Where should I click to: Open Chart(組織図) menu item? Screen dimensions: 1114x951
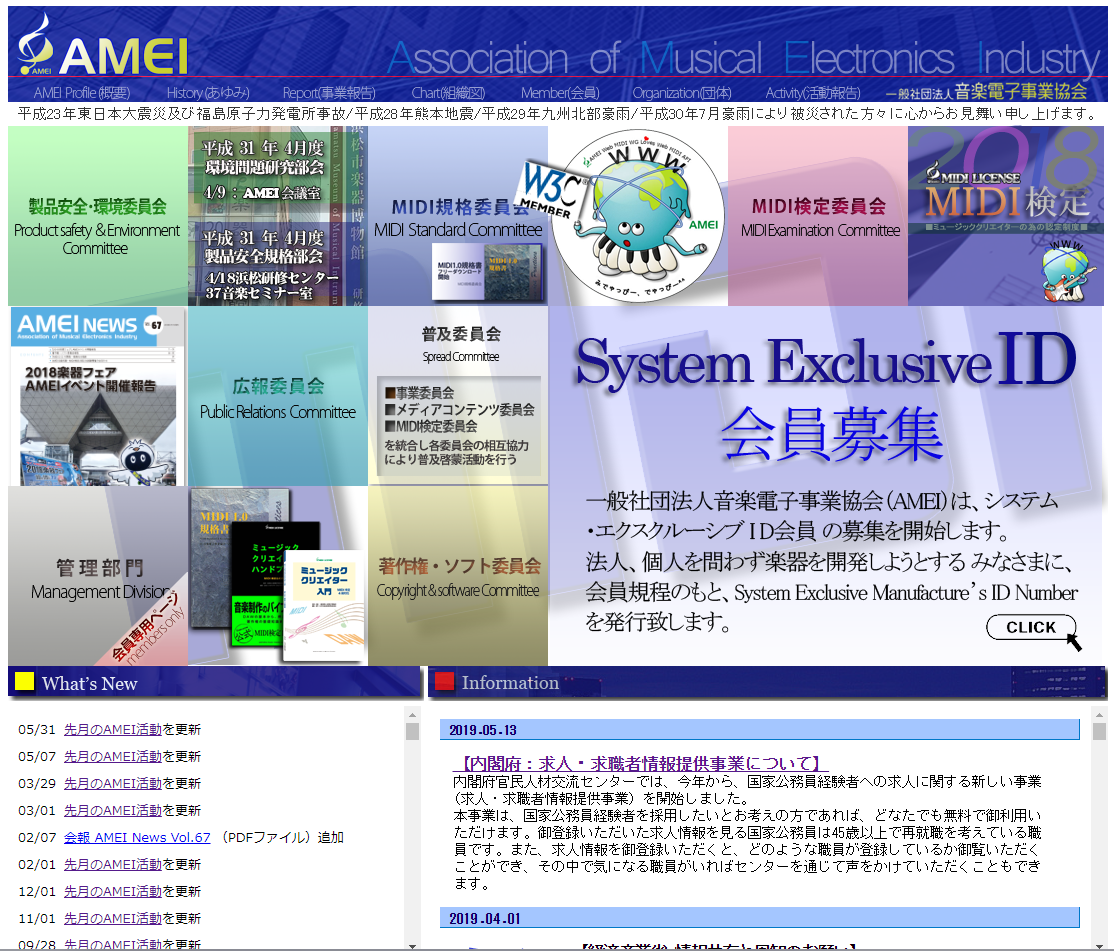click(x=448, y=93)
